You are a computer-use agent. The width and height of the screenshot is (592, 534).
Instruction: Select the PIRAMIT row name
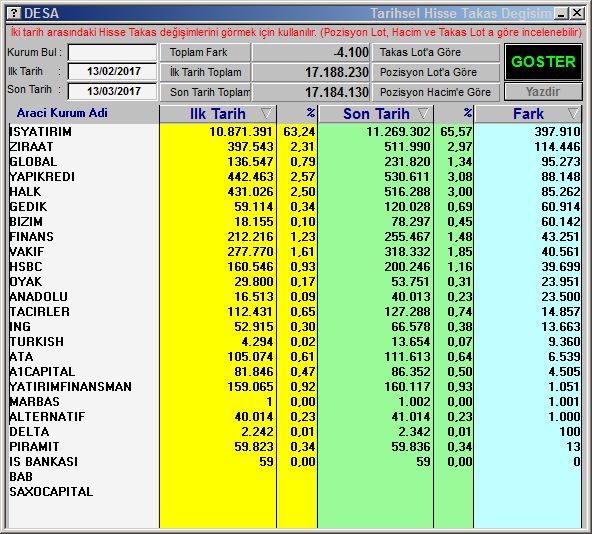(x=34, y=447)
